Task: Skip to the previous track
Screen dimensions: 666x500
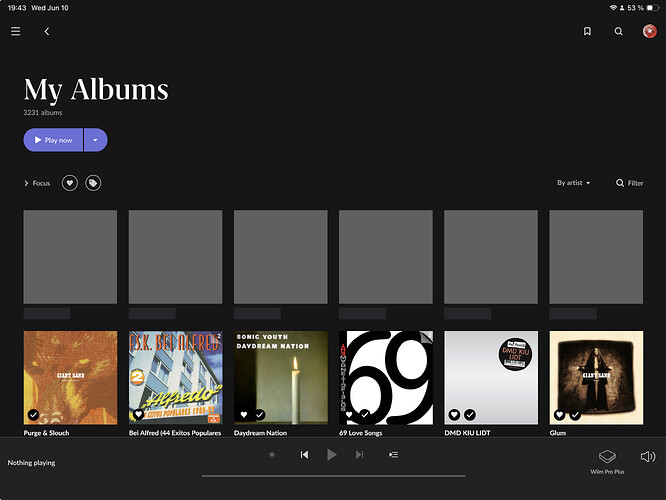Action: [x=305, y=455]
